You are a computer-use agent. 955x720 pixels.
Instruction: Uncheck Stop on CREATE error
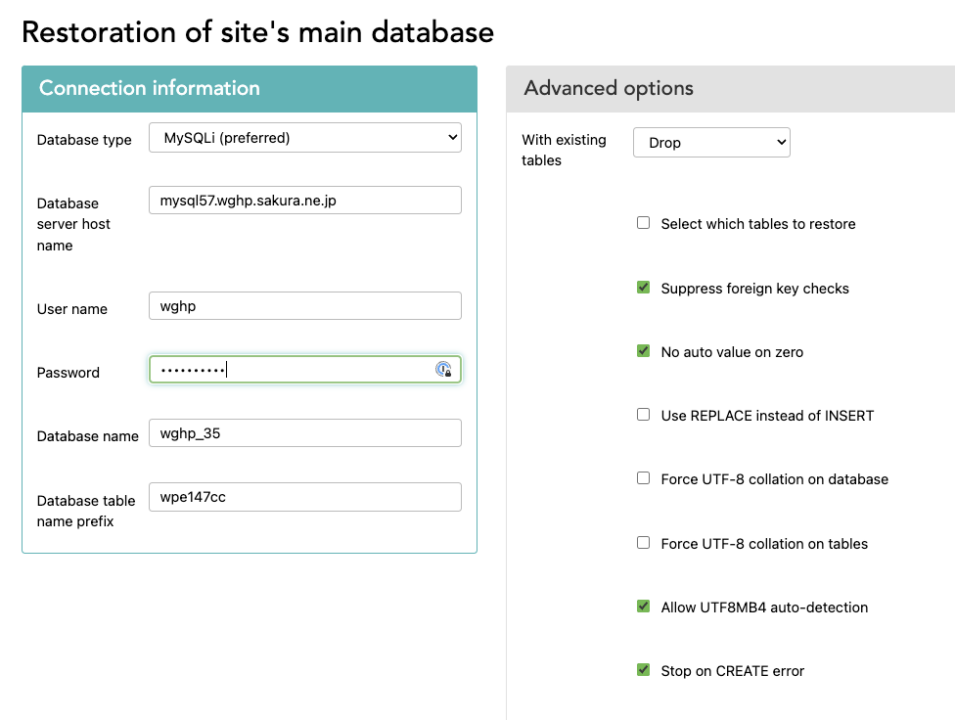coord(643,670)
